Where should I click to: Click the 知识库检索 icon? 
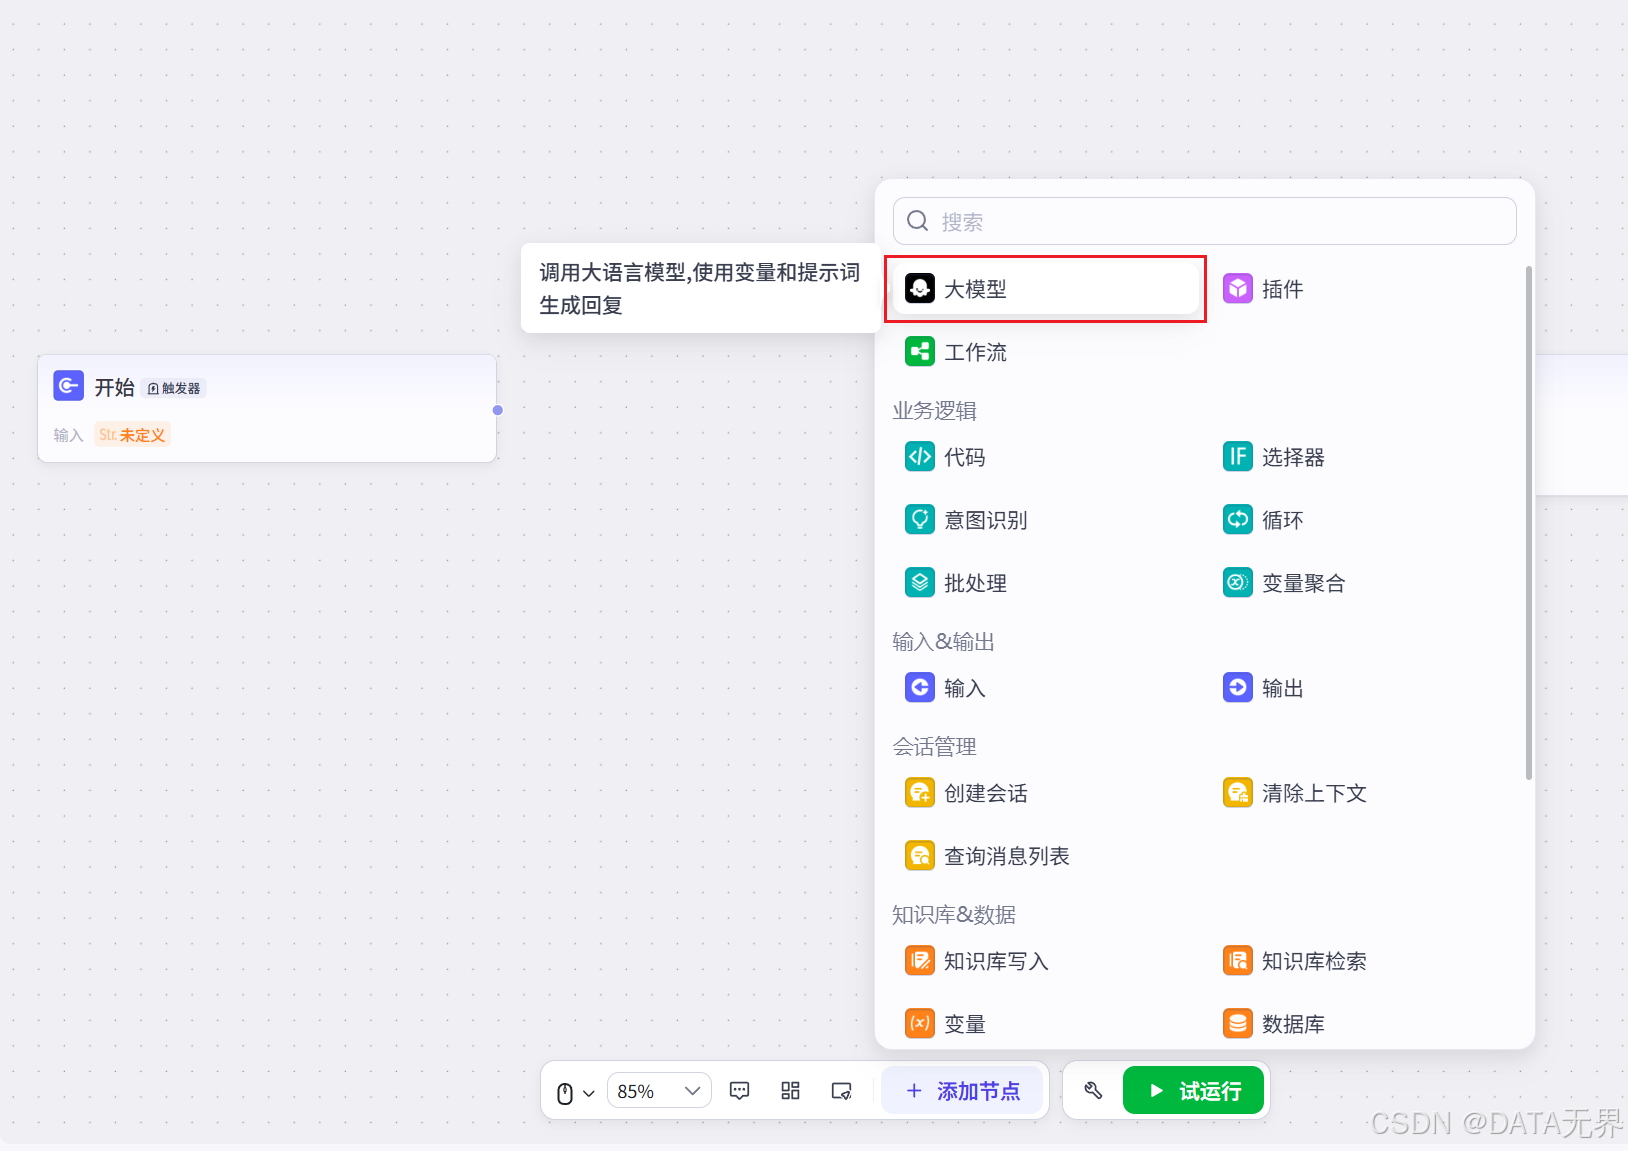(1238, 961)
